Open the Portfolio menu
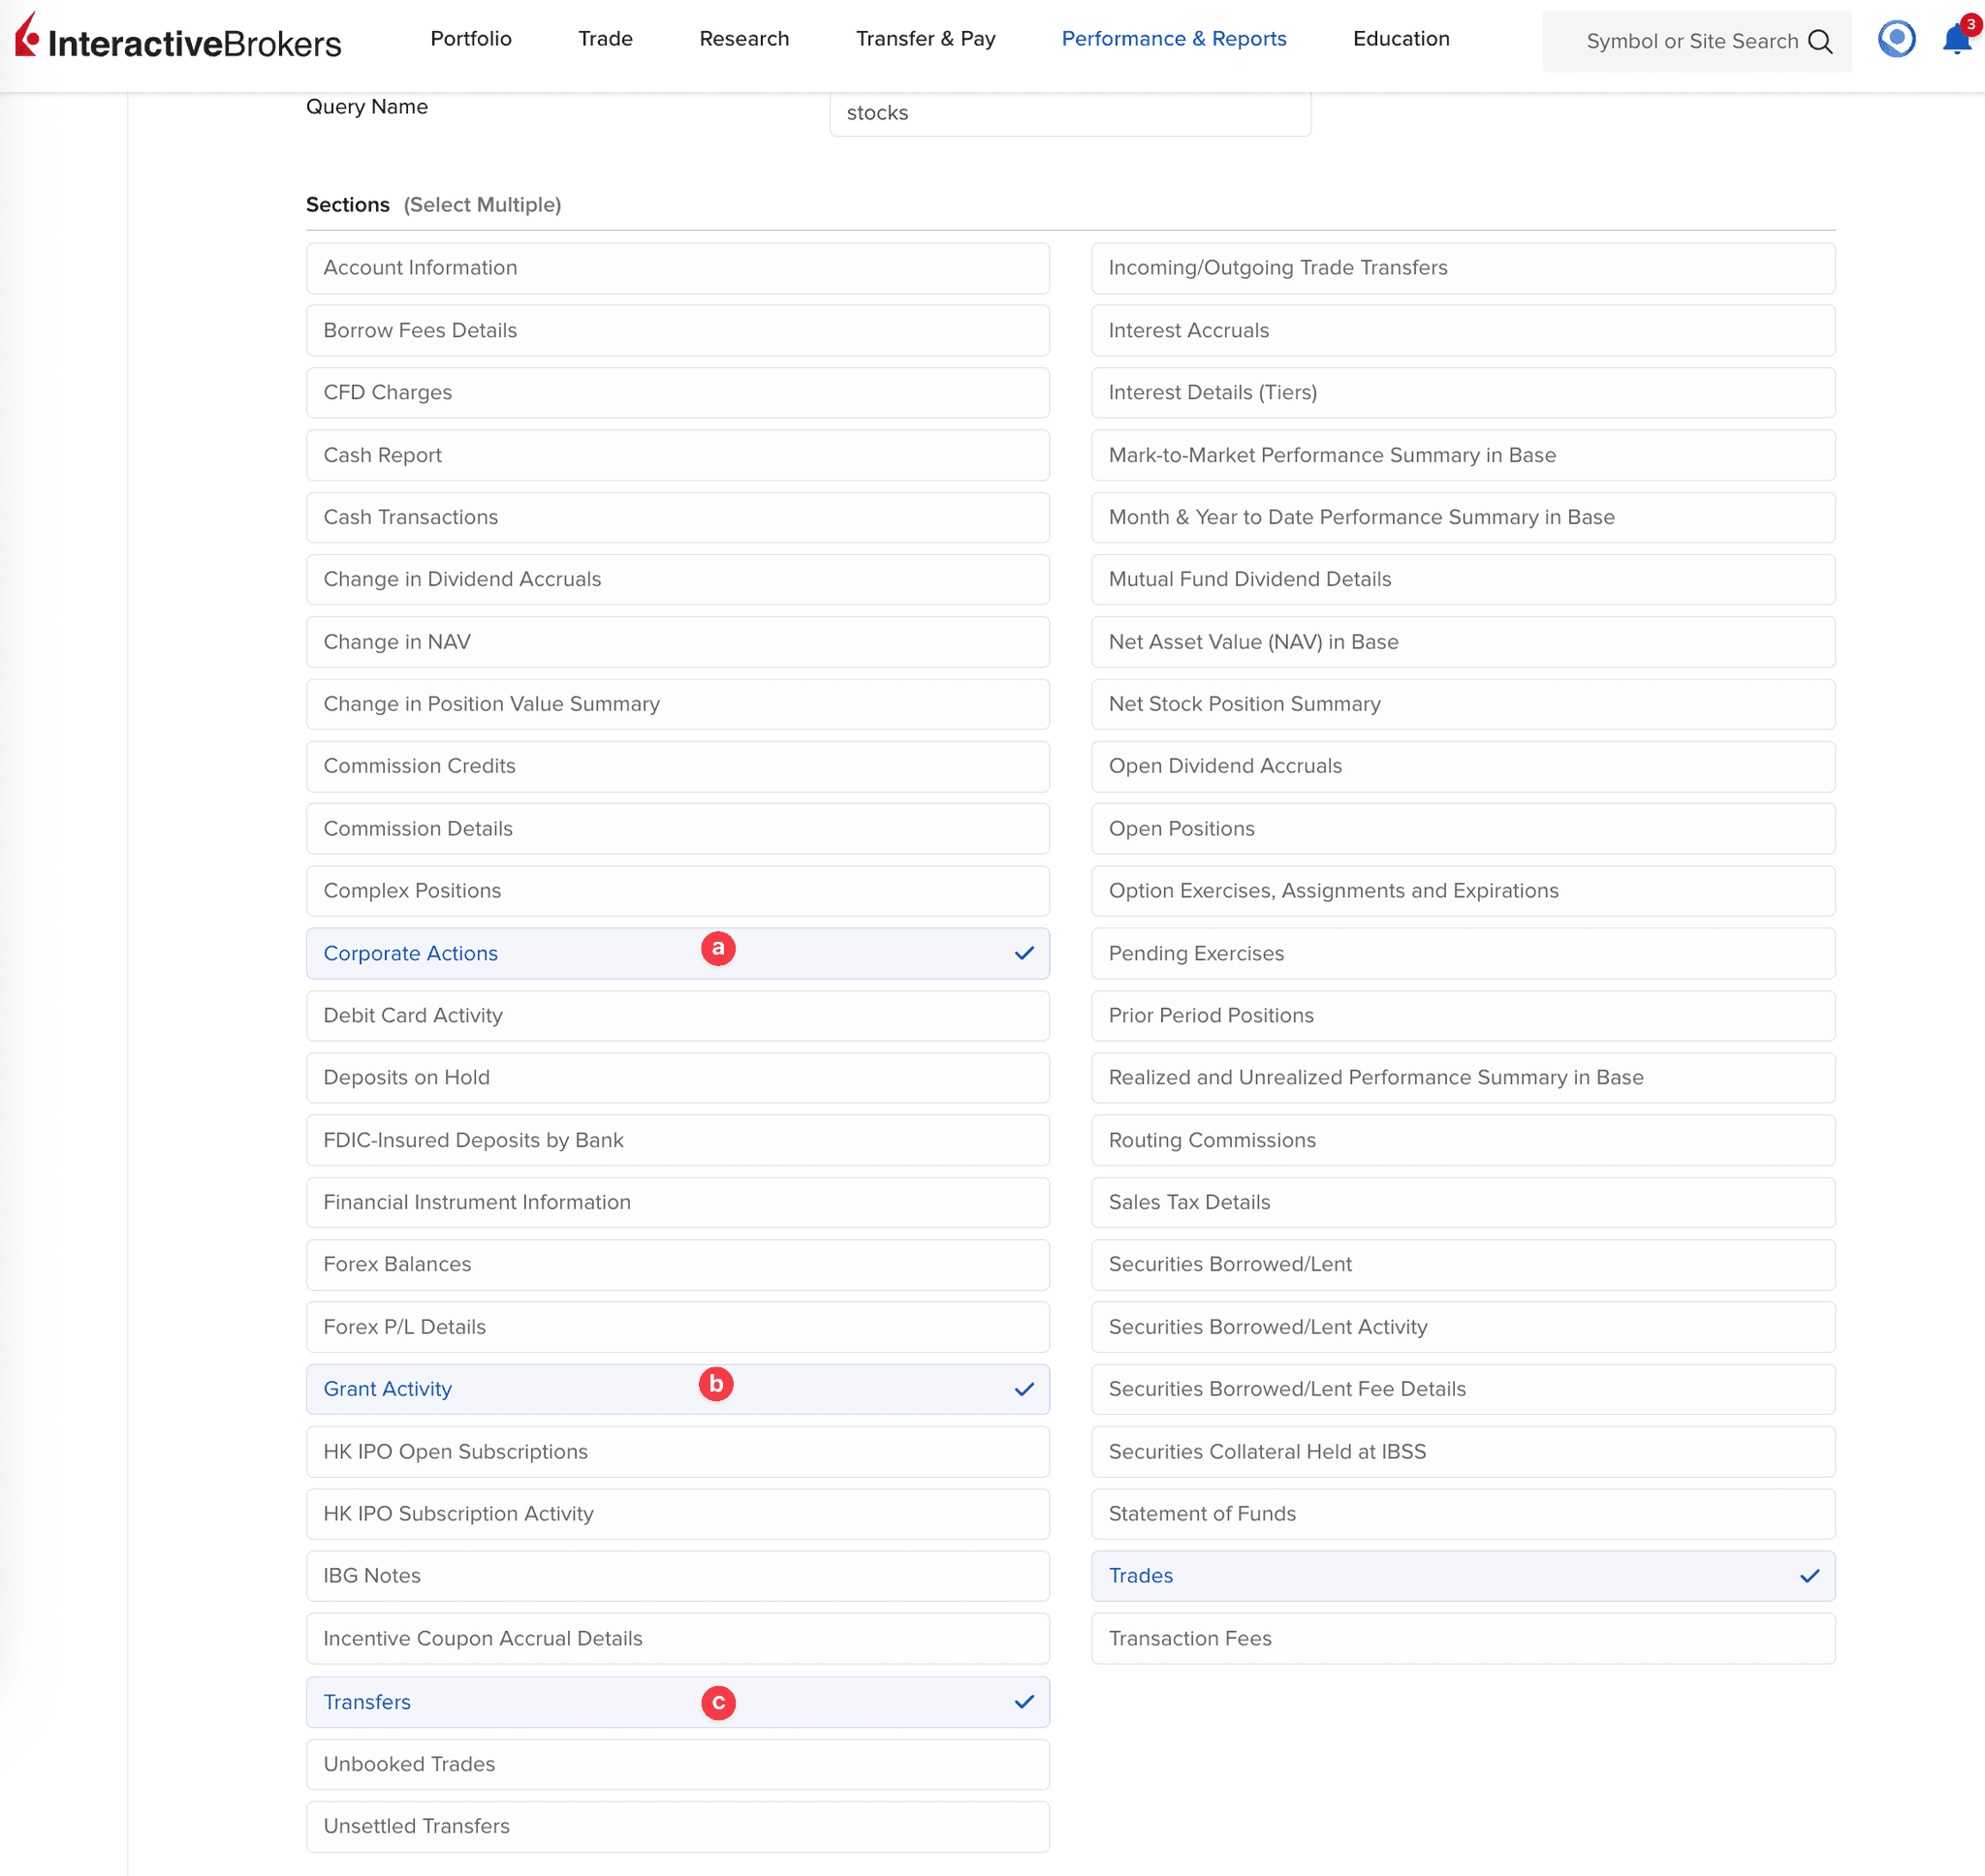Viewport: 1985px width, 1876px height. pyautogui.click(x=470, y=39)
